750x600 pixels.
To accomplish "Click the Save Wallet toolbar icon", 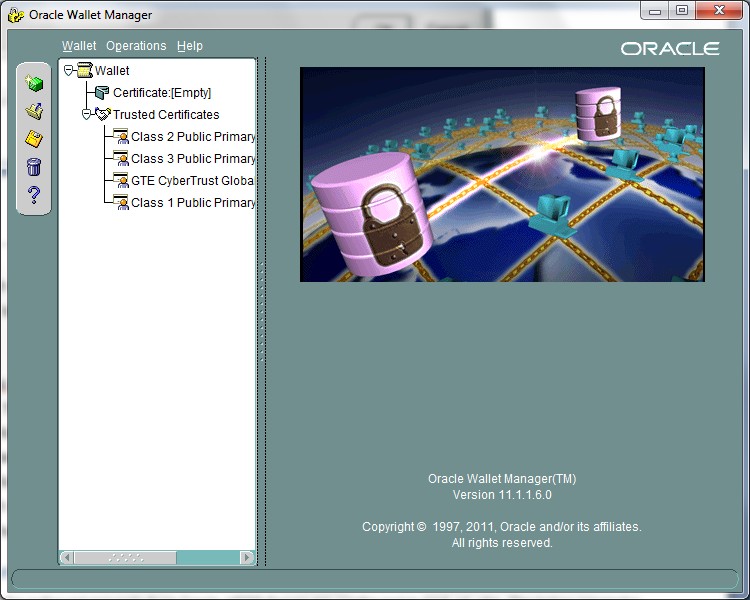I will click(34, 139).
